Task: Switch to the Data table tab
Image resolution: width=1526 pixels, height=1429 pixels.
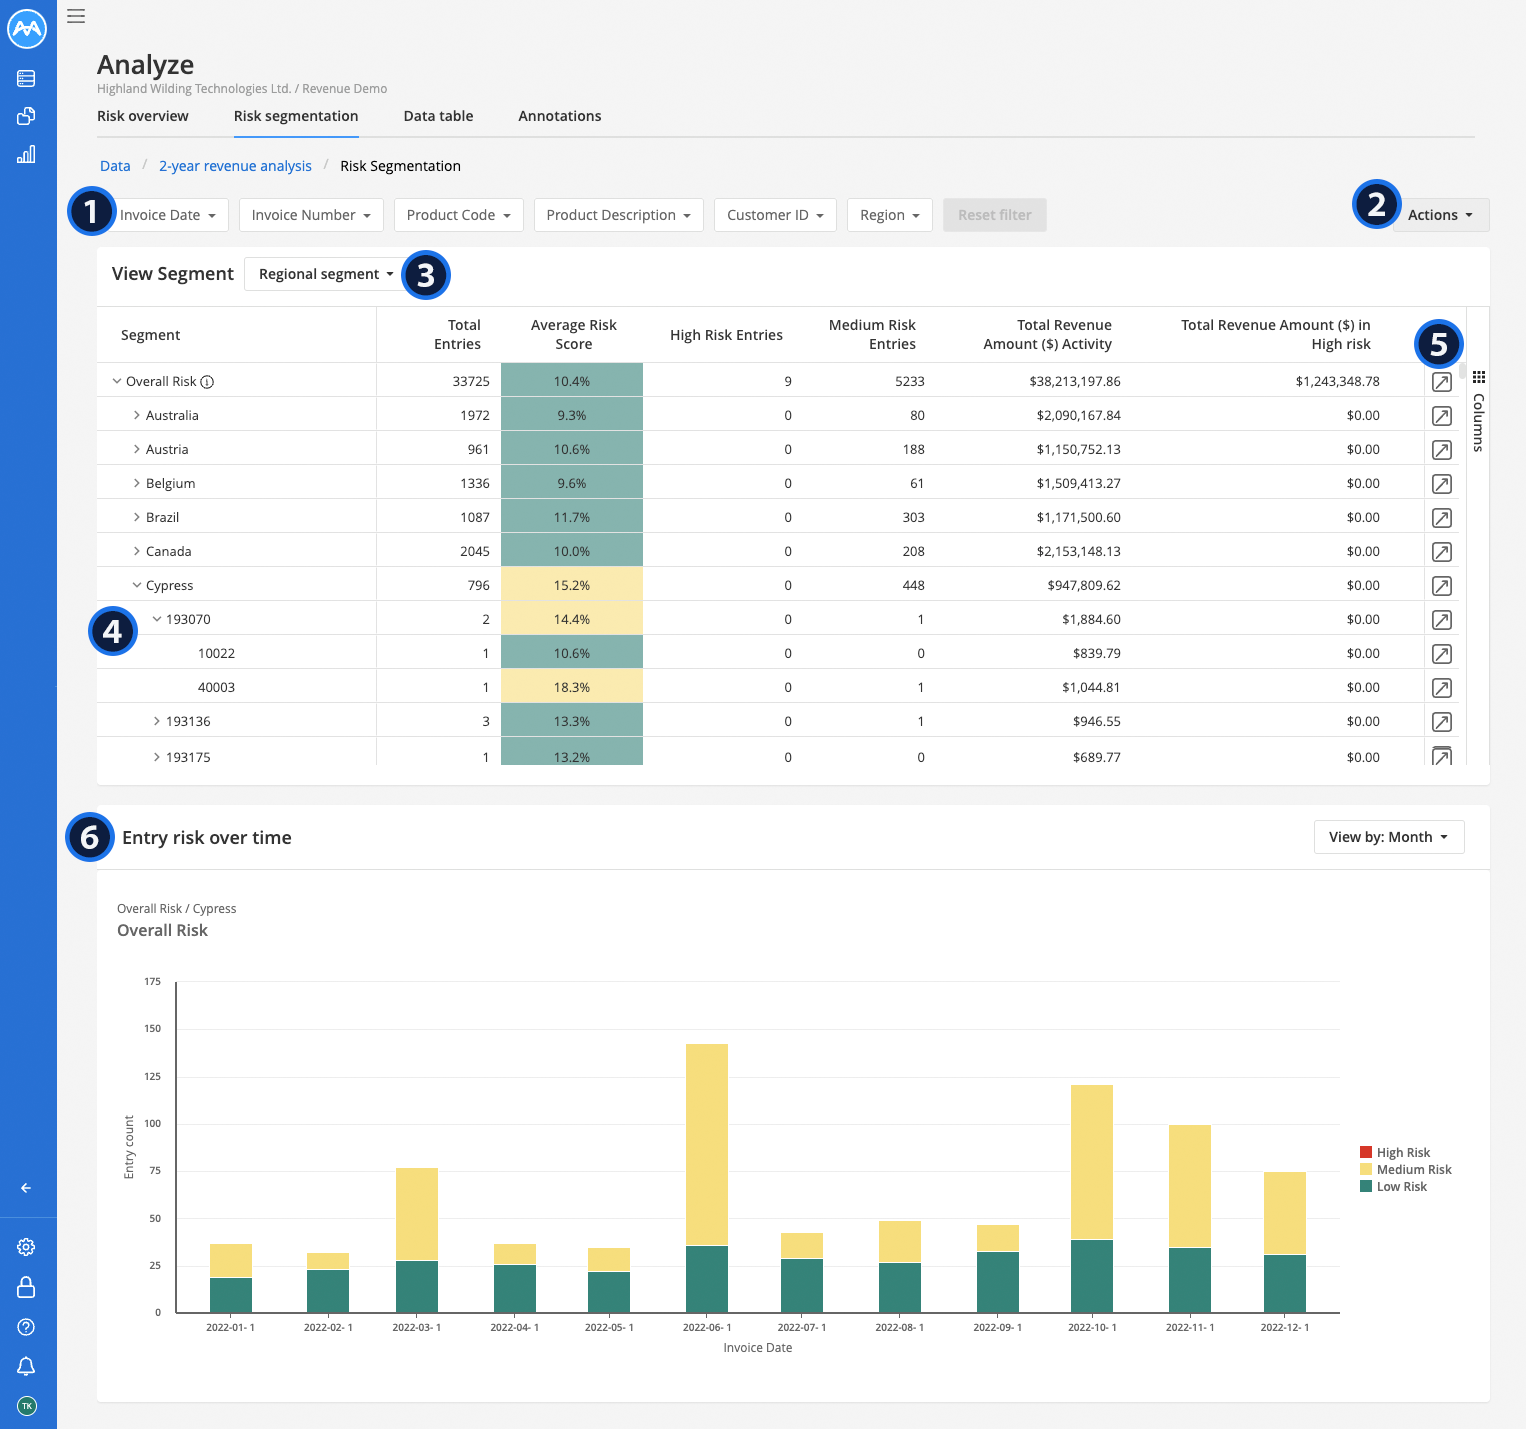Action: (x=438, y=116)
